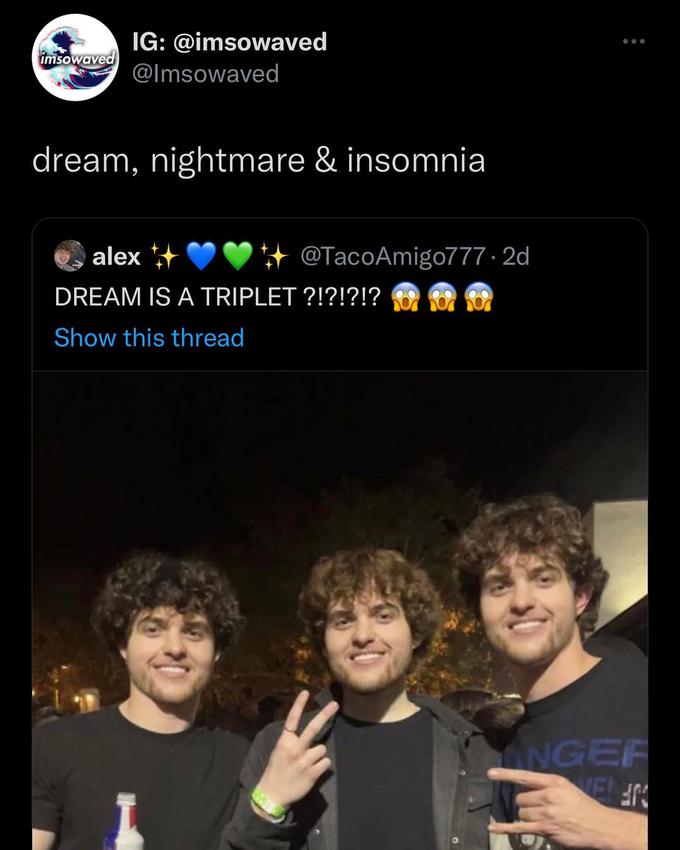Open the @Imsowaved handle under display name
Viewport: 680px width, 850px height.
click(206, 74)
